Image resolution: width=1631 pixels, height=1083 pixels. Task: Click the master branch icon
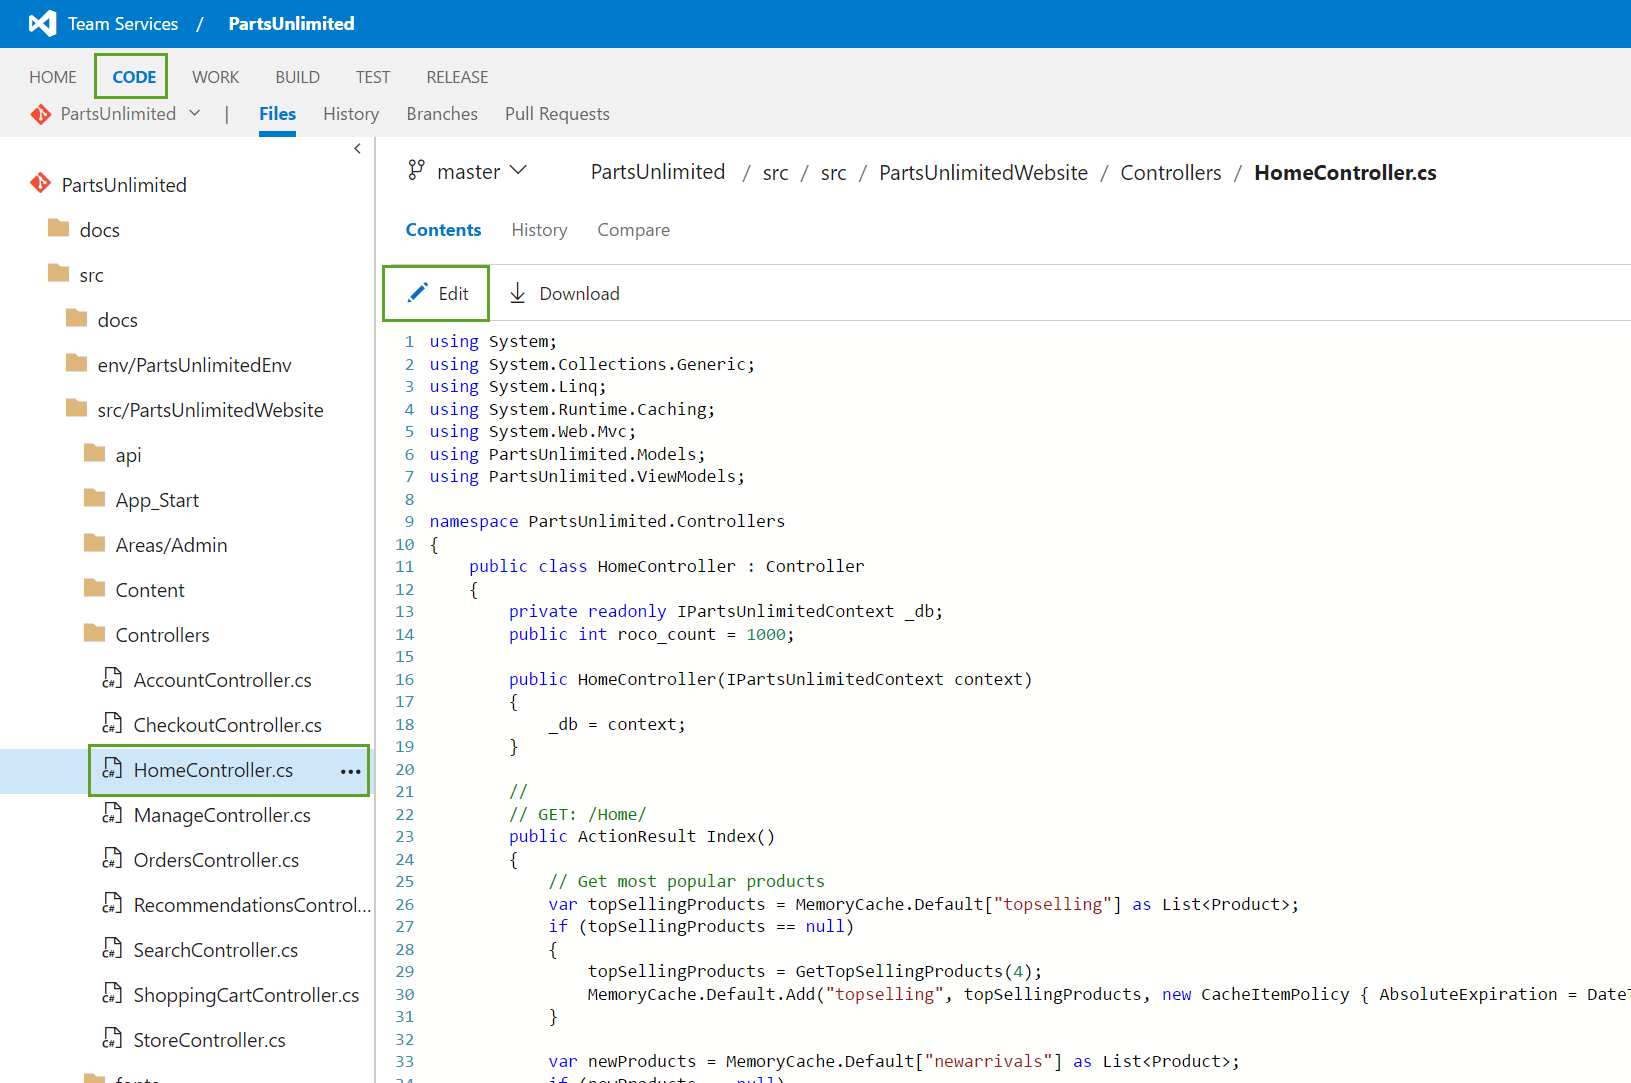[x=416, y=171]
